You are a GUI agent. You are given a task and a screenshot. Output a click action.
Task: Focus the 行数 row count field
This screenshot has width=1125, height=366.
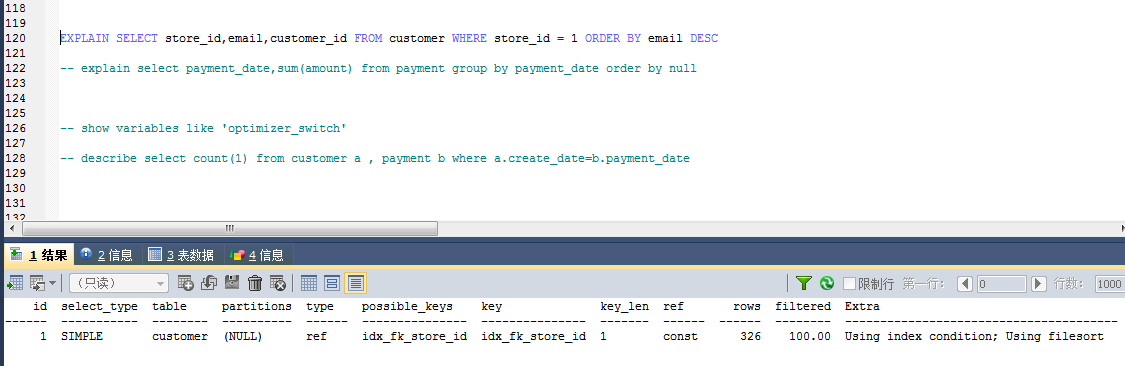click(1109, 283)
